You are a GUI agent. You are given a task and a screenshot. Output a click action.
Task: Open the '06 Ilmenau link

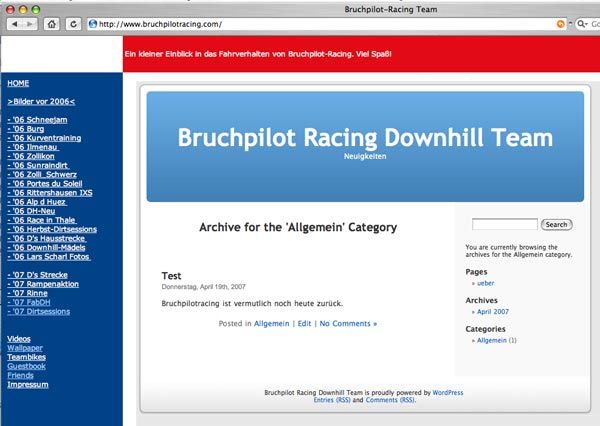(x=33, y=147)
